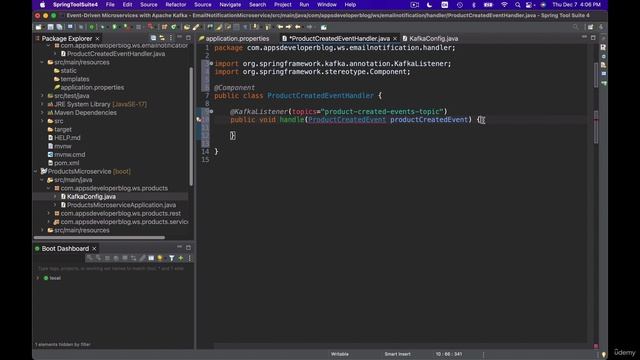Click Package Explorer horizontal scrollbar
The image size is (640, 360).
(100, 237)
